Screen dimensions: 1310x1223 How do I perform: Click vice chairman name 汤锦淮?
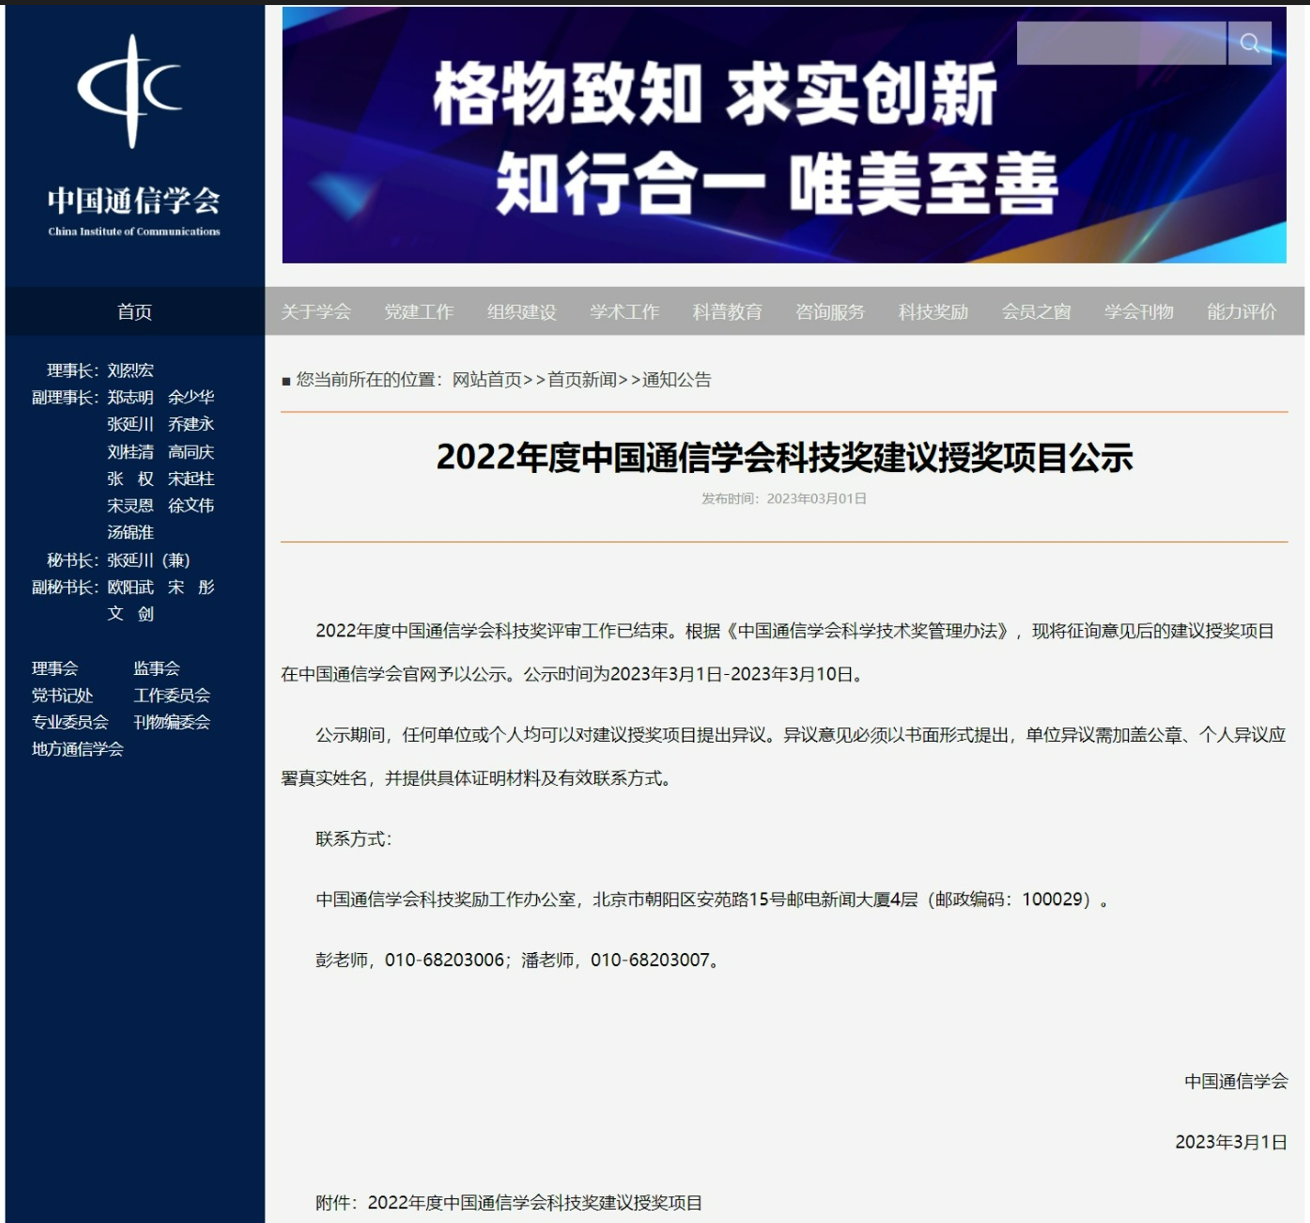point(131,533)
